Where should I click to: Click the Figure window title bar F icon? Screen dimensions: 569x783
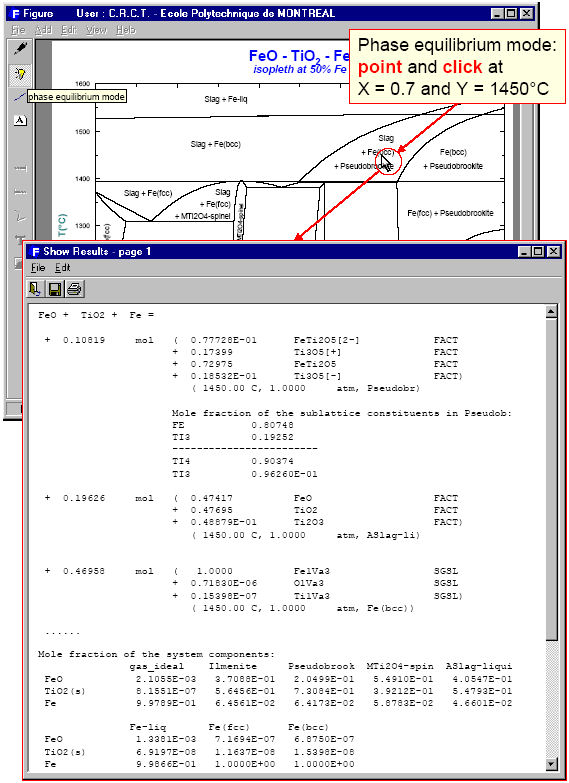(14, 13)
